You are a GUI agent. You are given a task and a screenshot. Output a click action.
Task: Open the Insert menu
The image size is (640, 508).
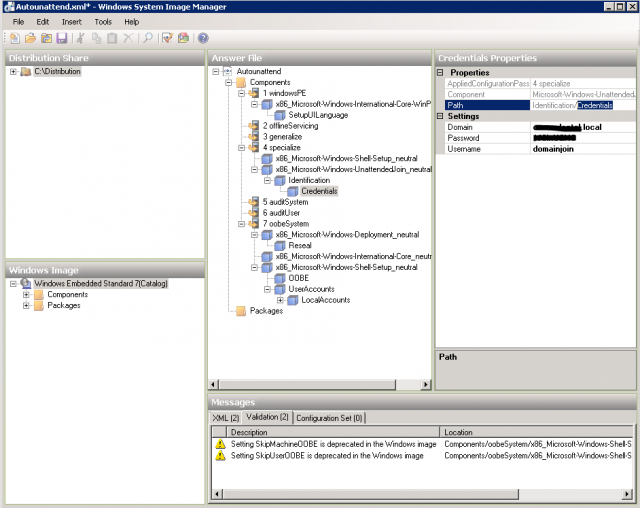coord(72,21)
